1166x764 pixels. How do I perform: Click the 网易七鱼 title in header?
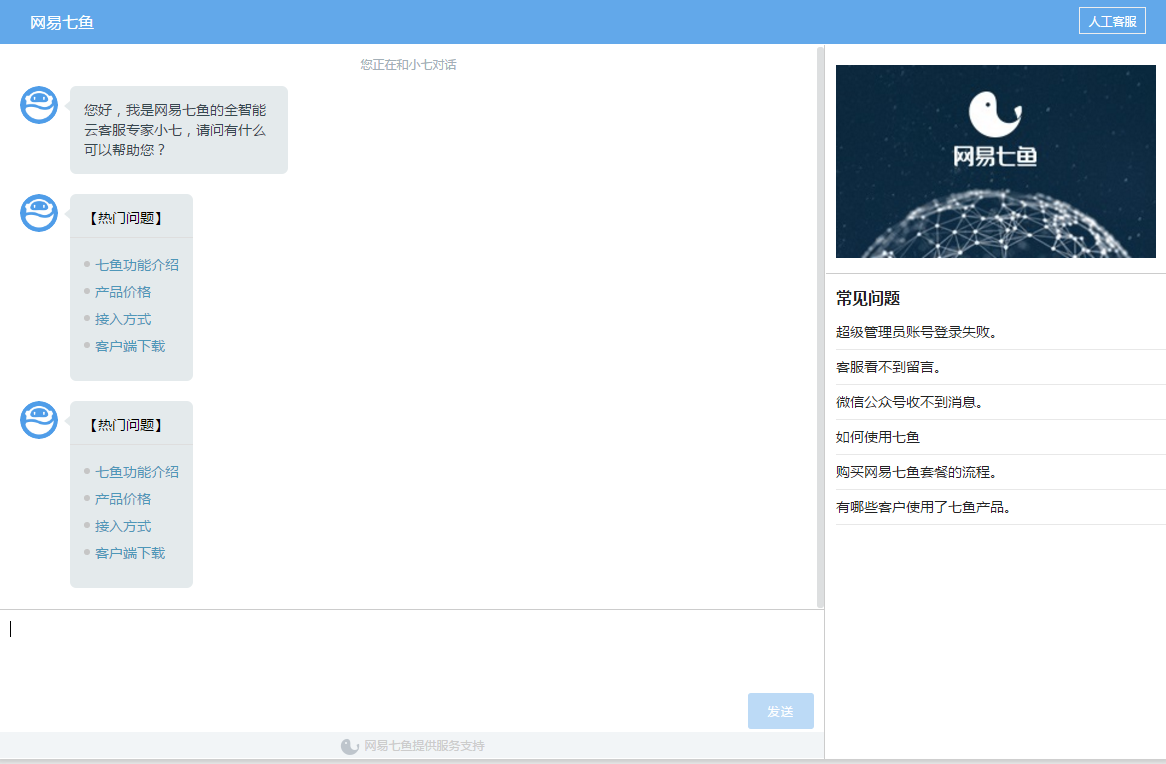pos(62,22)
